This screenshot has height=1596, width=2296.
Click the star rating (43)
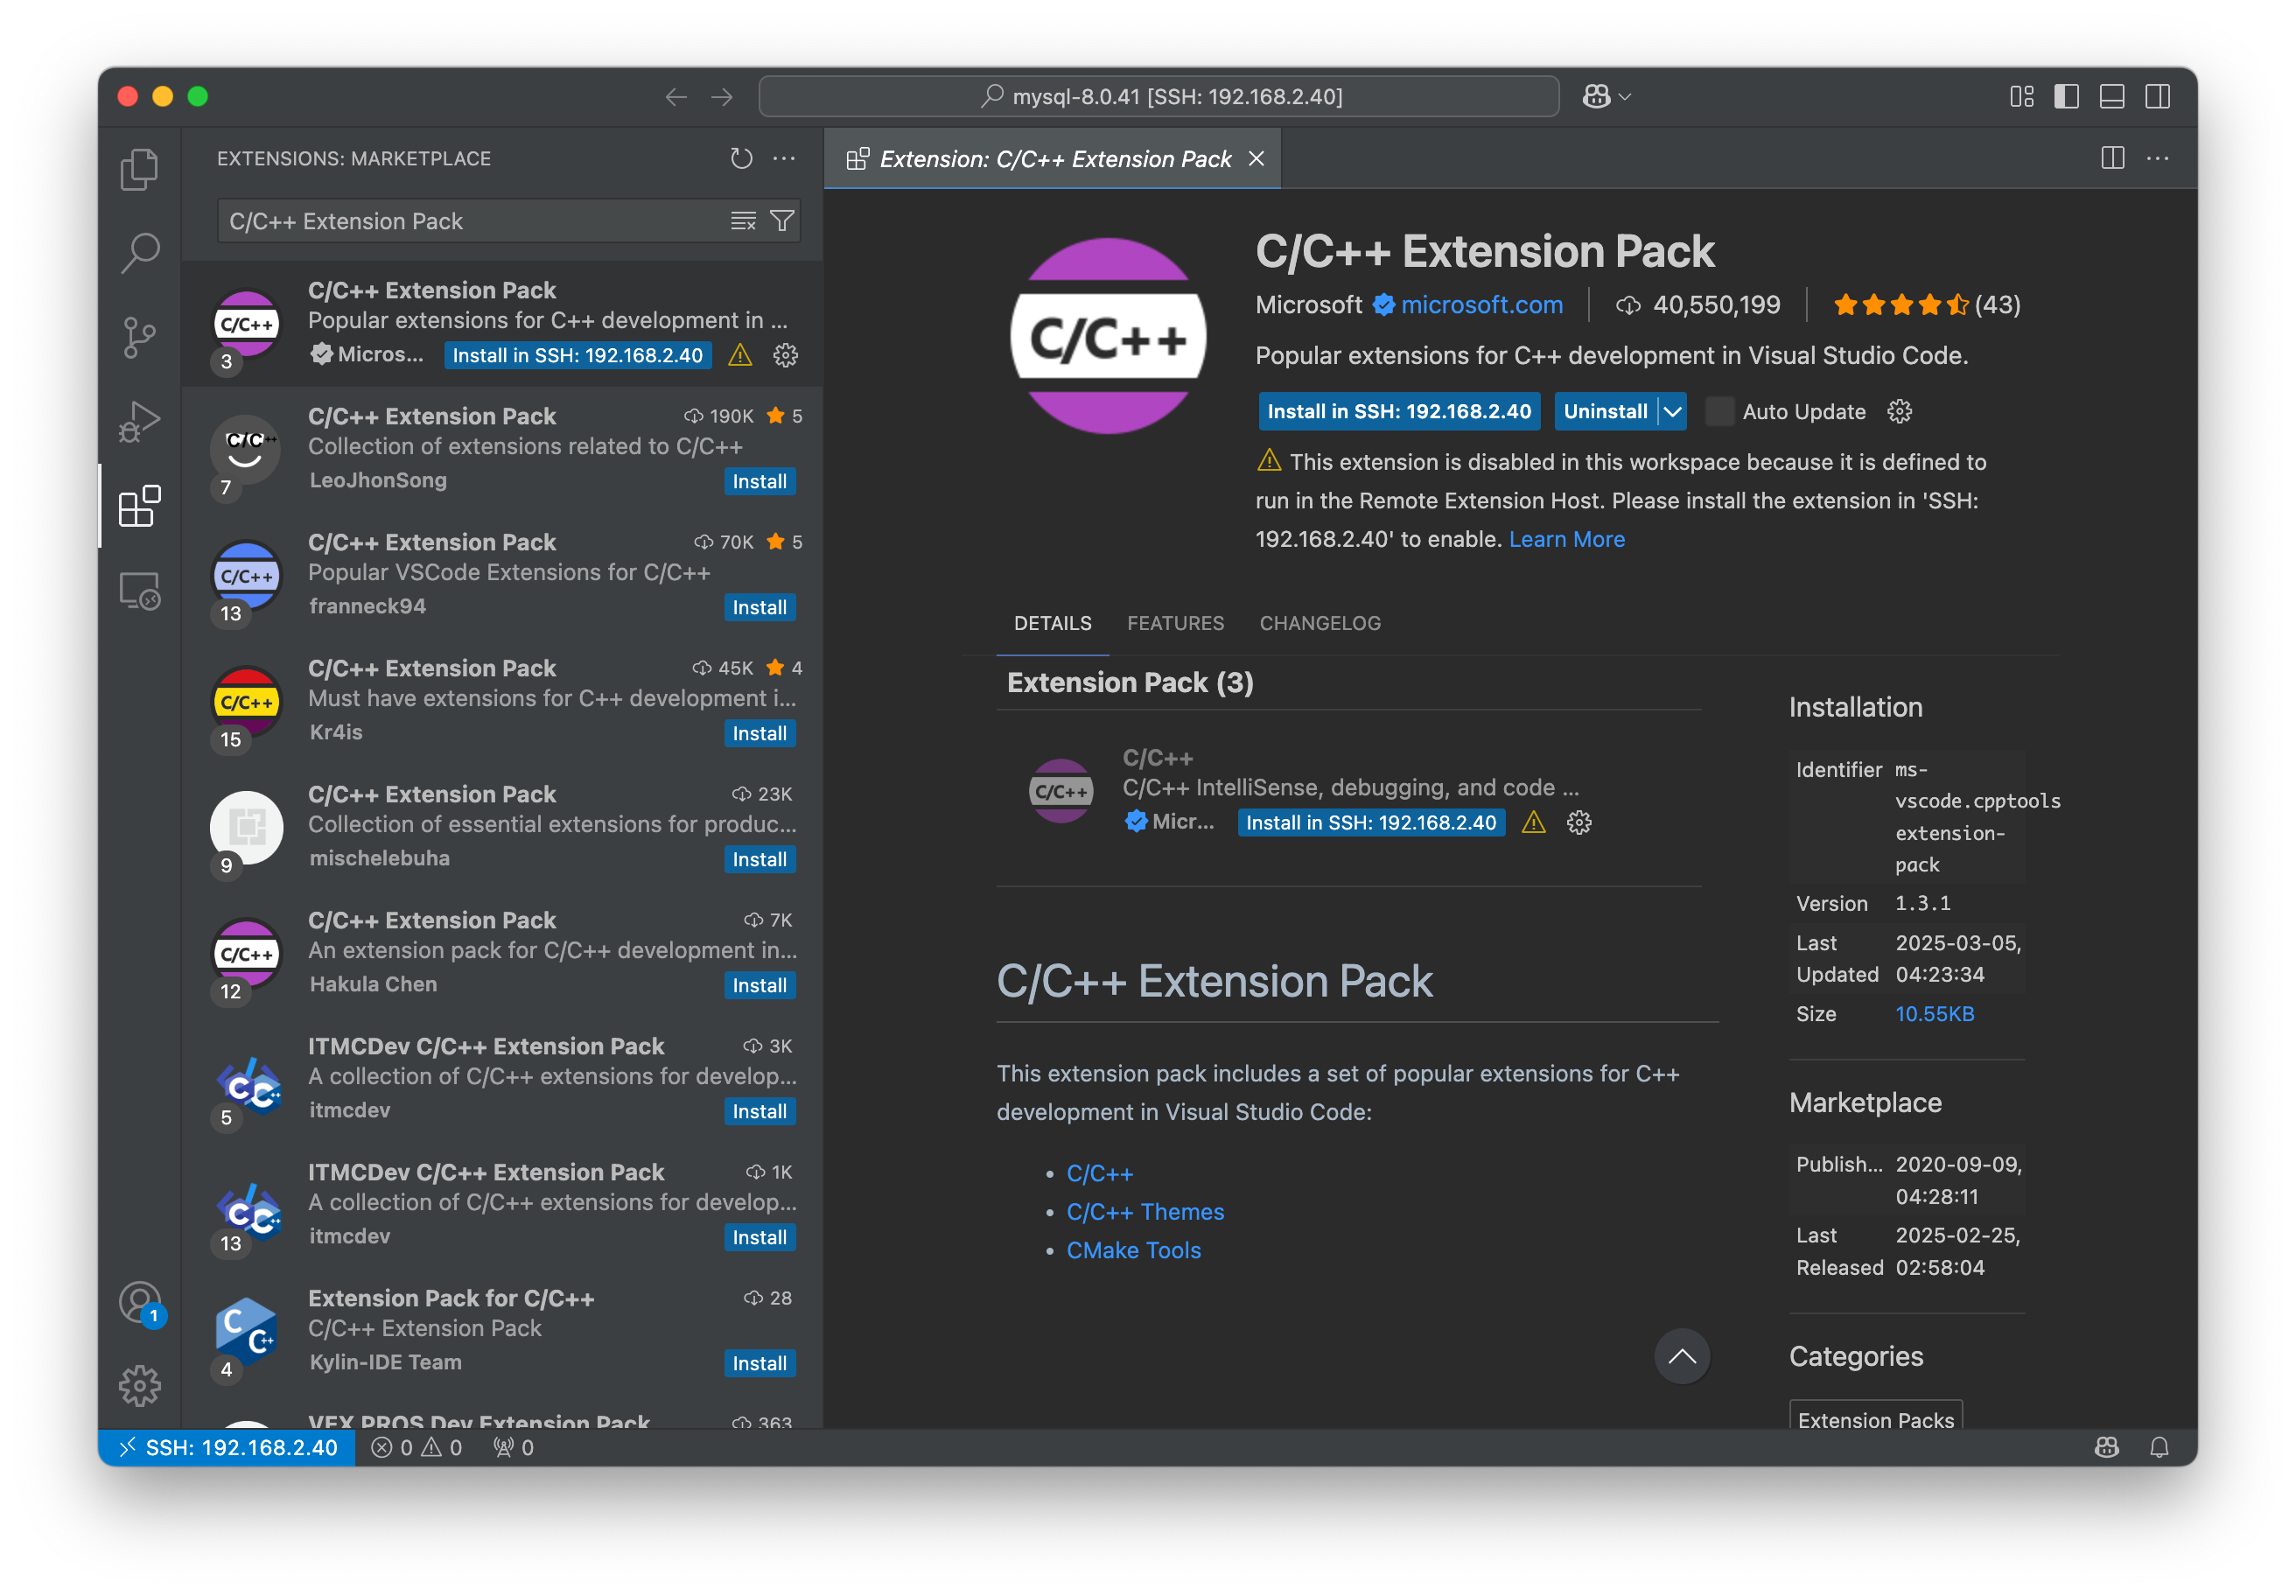click(1926, 305)
